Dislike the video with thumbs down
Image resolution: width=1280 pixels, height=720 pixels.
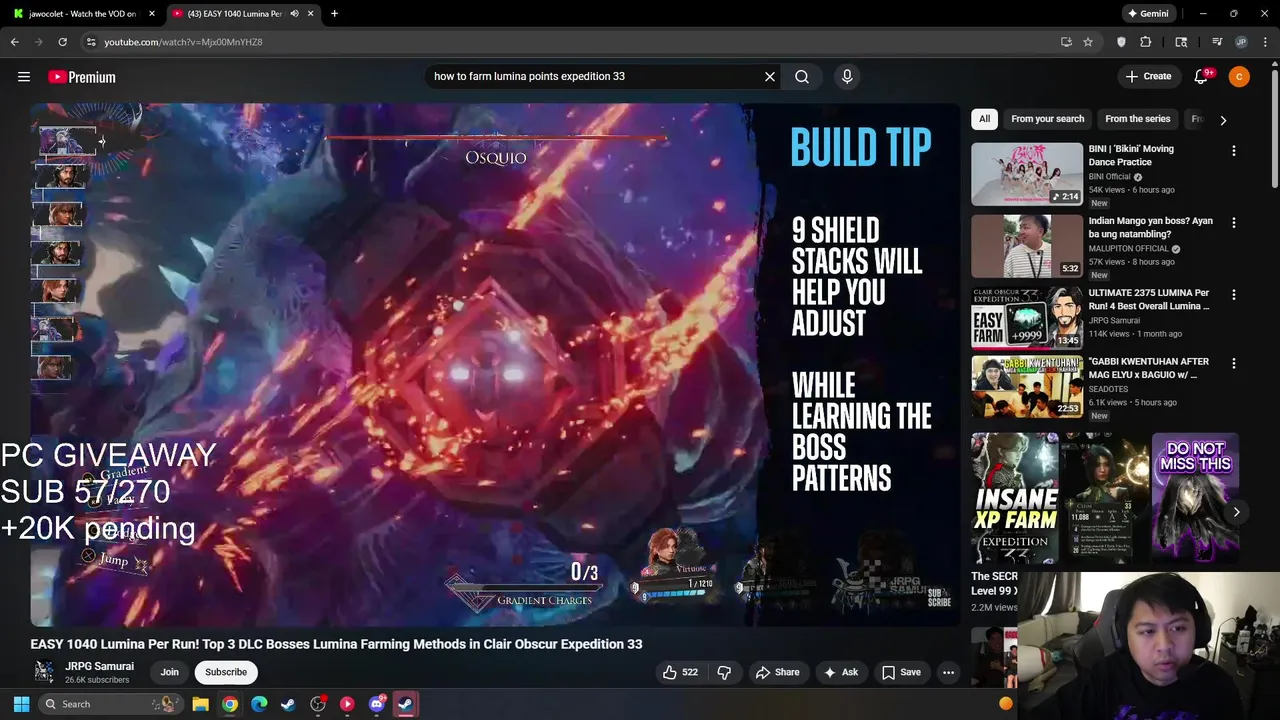point(725,672)
